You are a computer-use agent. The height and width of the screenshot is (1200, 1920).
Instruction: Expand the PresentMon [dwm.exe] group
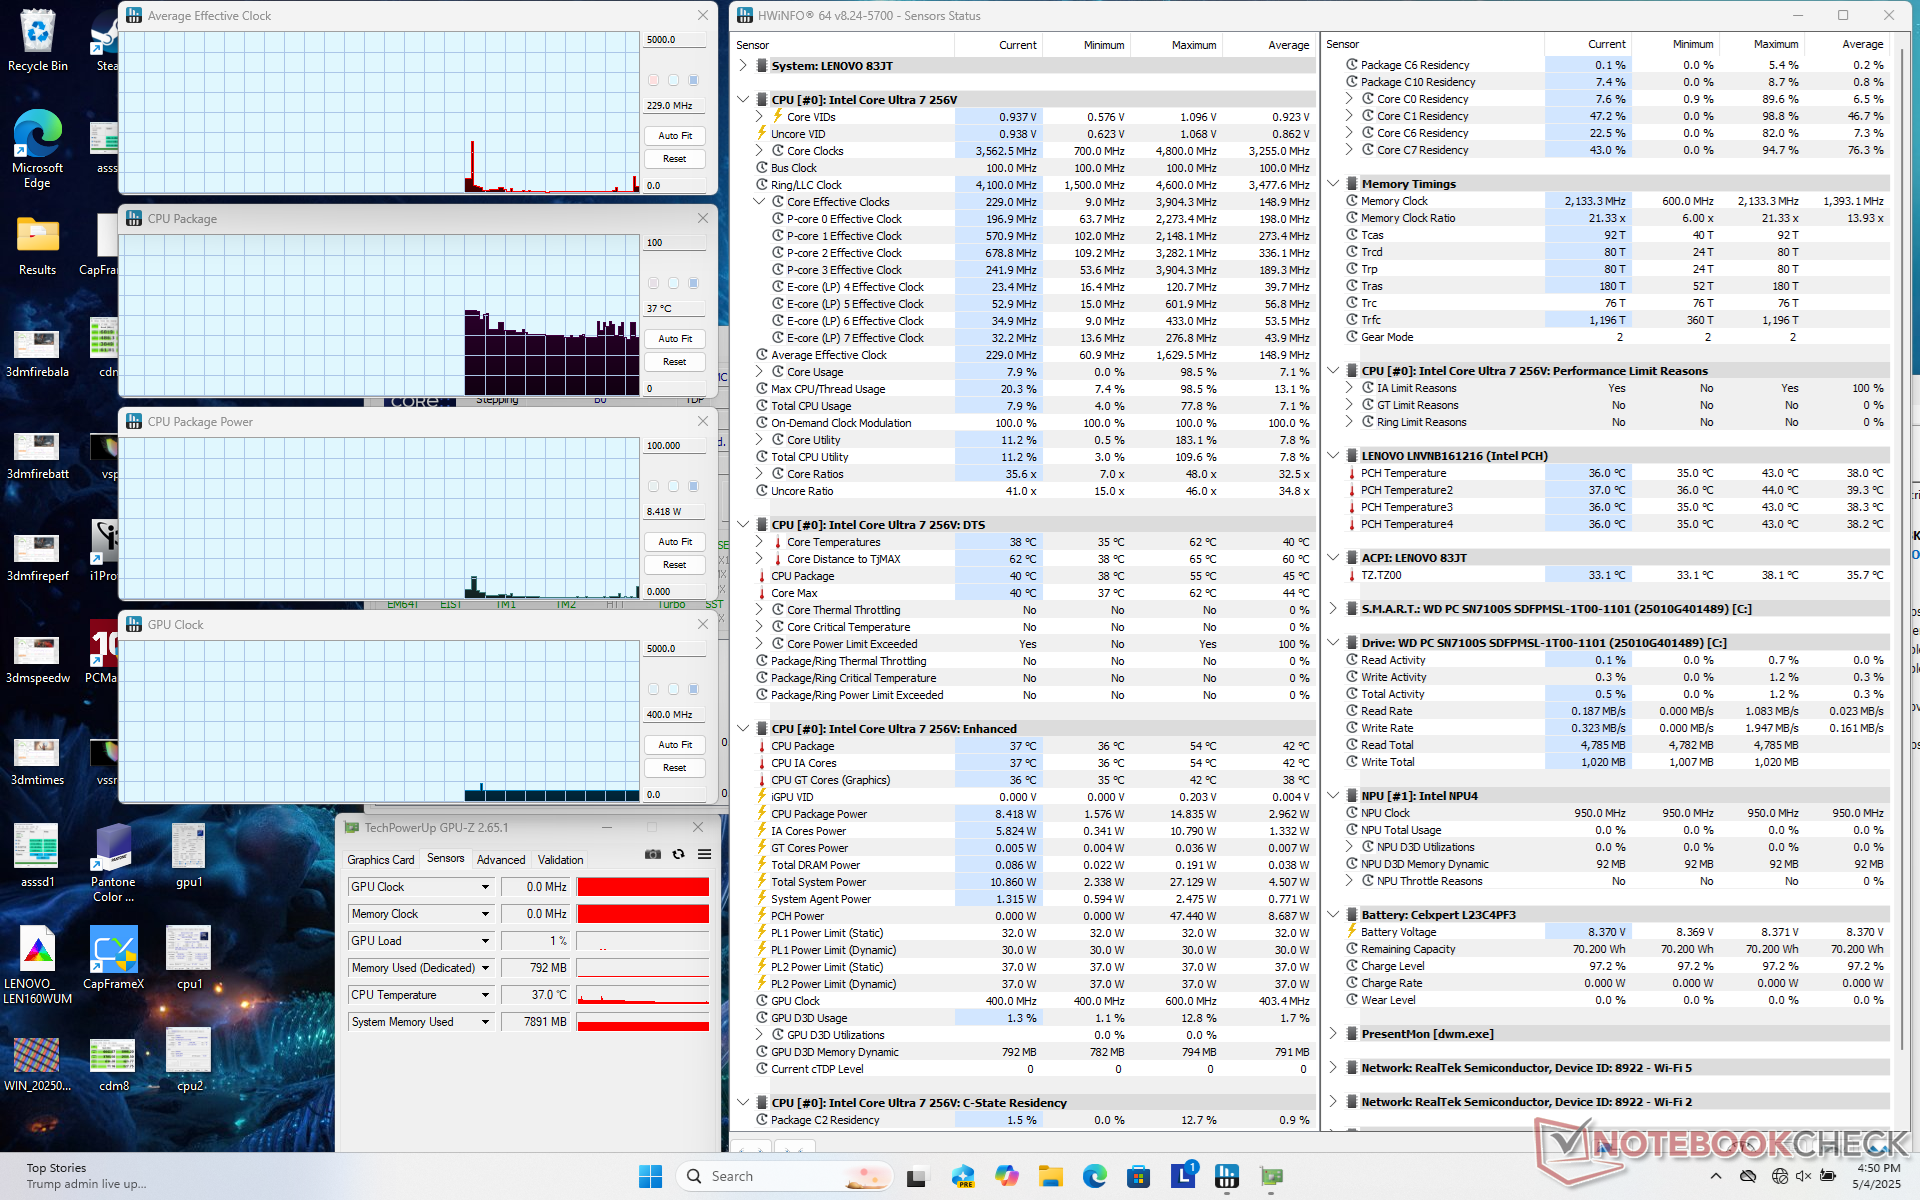1333,1034
